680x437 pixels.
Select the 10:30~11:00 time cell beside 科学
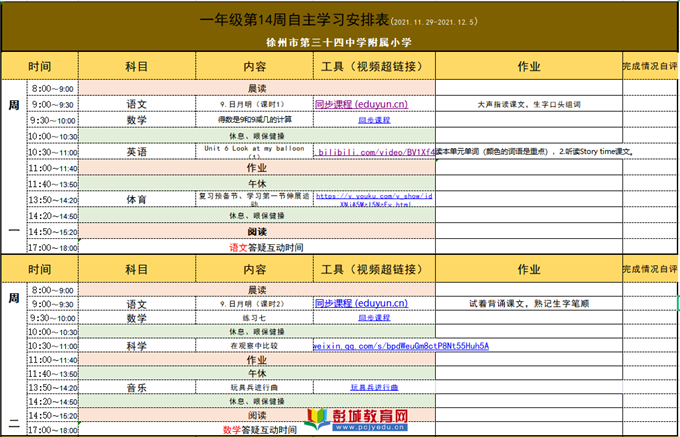pyautogui.click(x=52, y=346)
